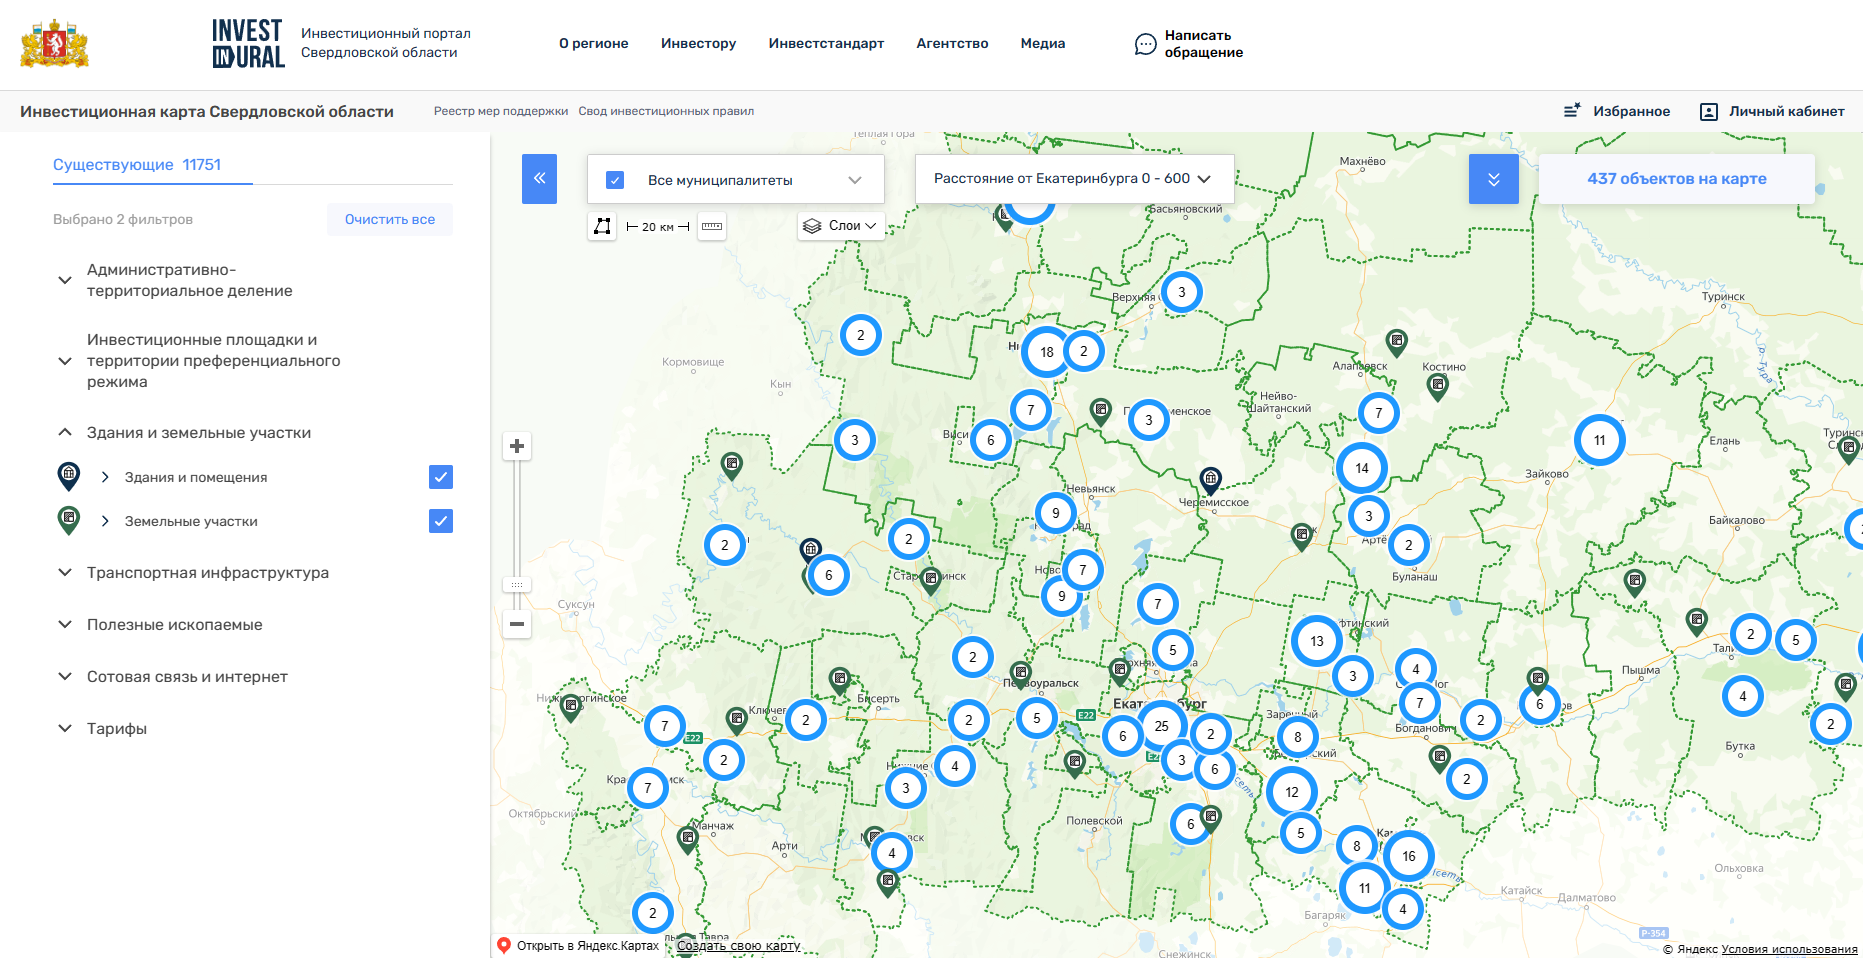
Task: Open Расстояние от Екатеринбурга dropdown
Action: pyautogui.click(x=1074, y=178)
